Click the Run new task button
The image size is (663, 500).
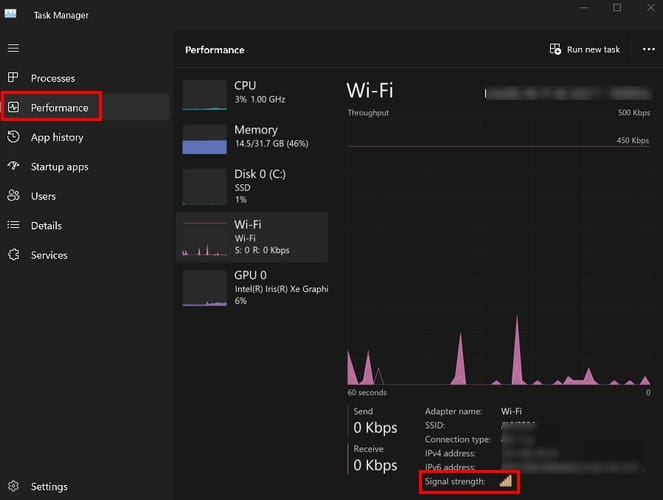pyautogui.click(x=585, y=49)
